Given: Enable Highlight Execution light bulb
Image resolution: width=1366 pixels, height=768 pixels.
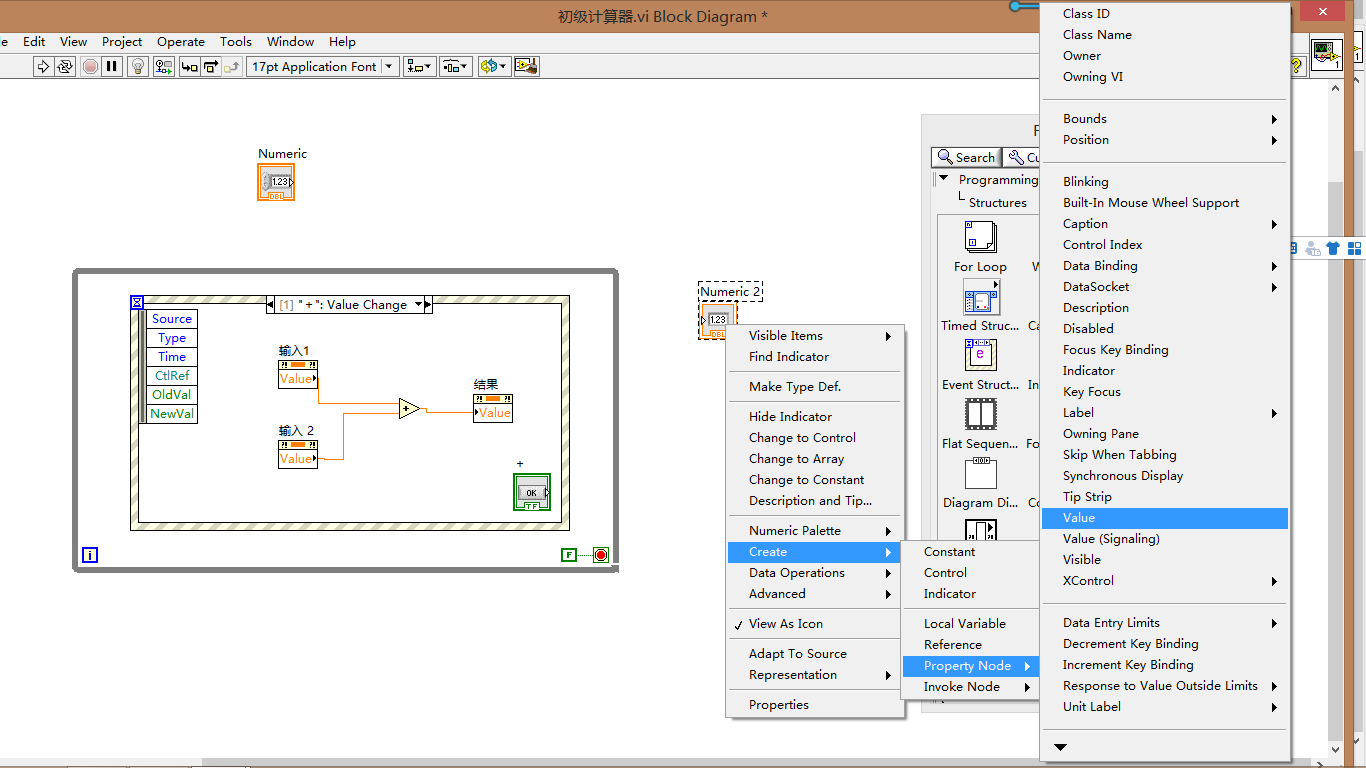Looking at the screenshot, I should (x=137, y=66).
